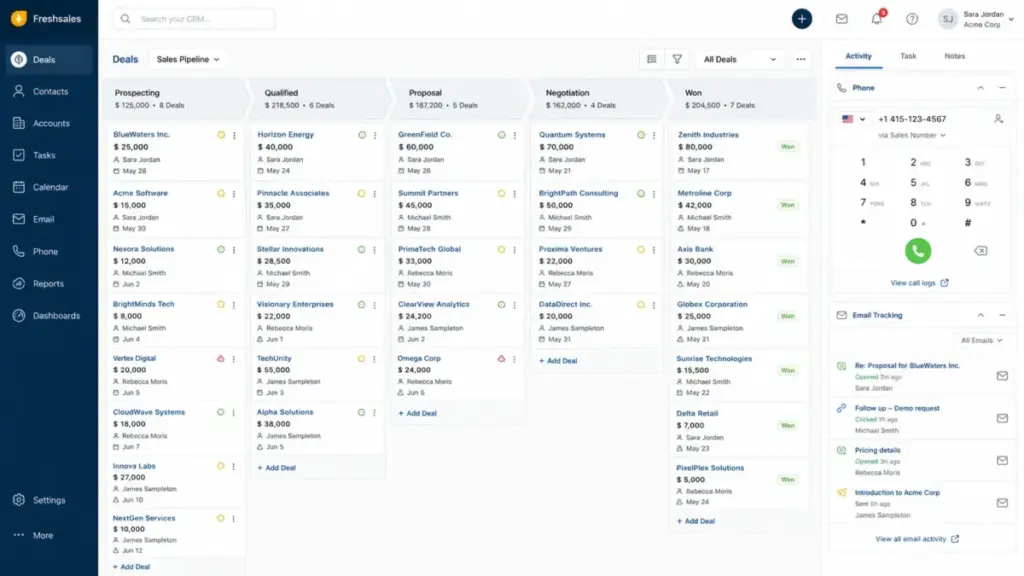
Task: Open notifications bell icon
Action: (876, 19)
